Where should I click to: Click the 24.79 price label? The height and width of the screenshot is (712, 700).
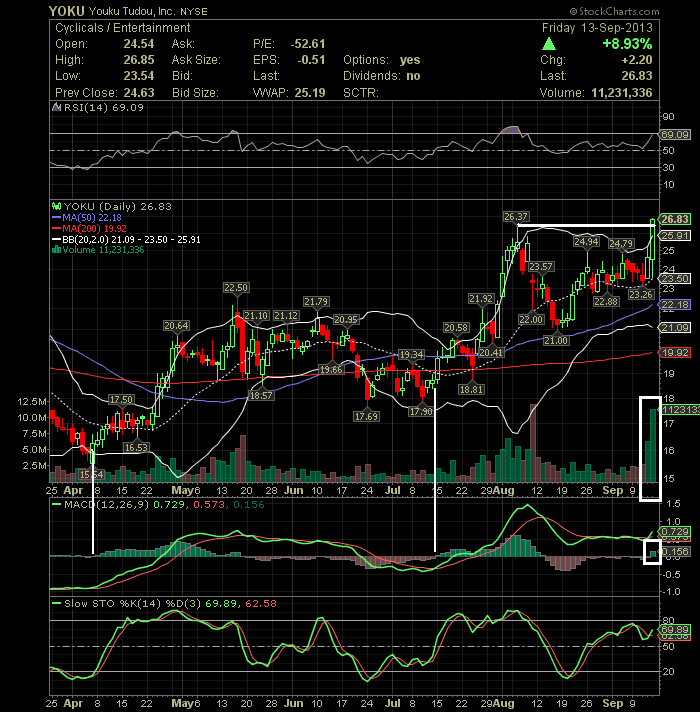[x=621, y=244]
